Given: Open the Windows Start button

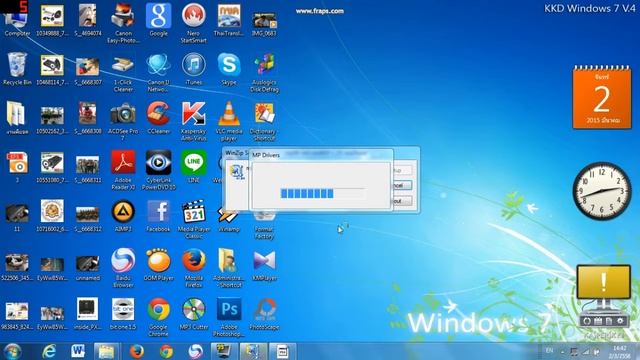Looking at the screenshot, I should click(12, 351).
